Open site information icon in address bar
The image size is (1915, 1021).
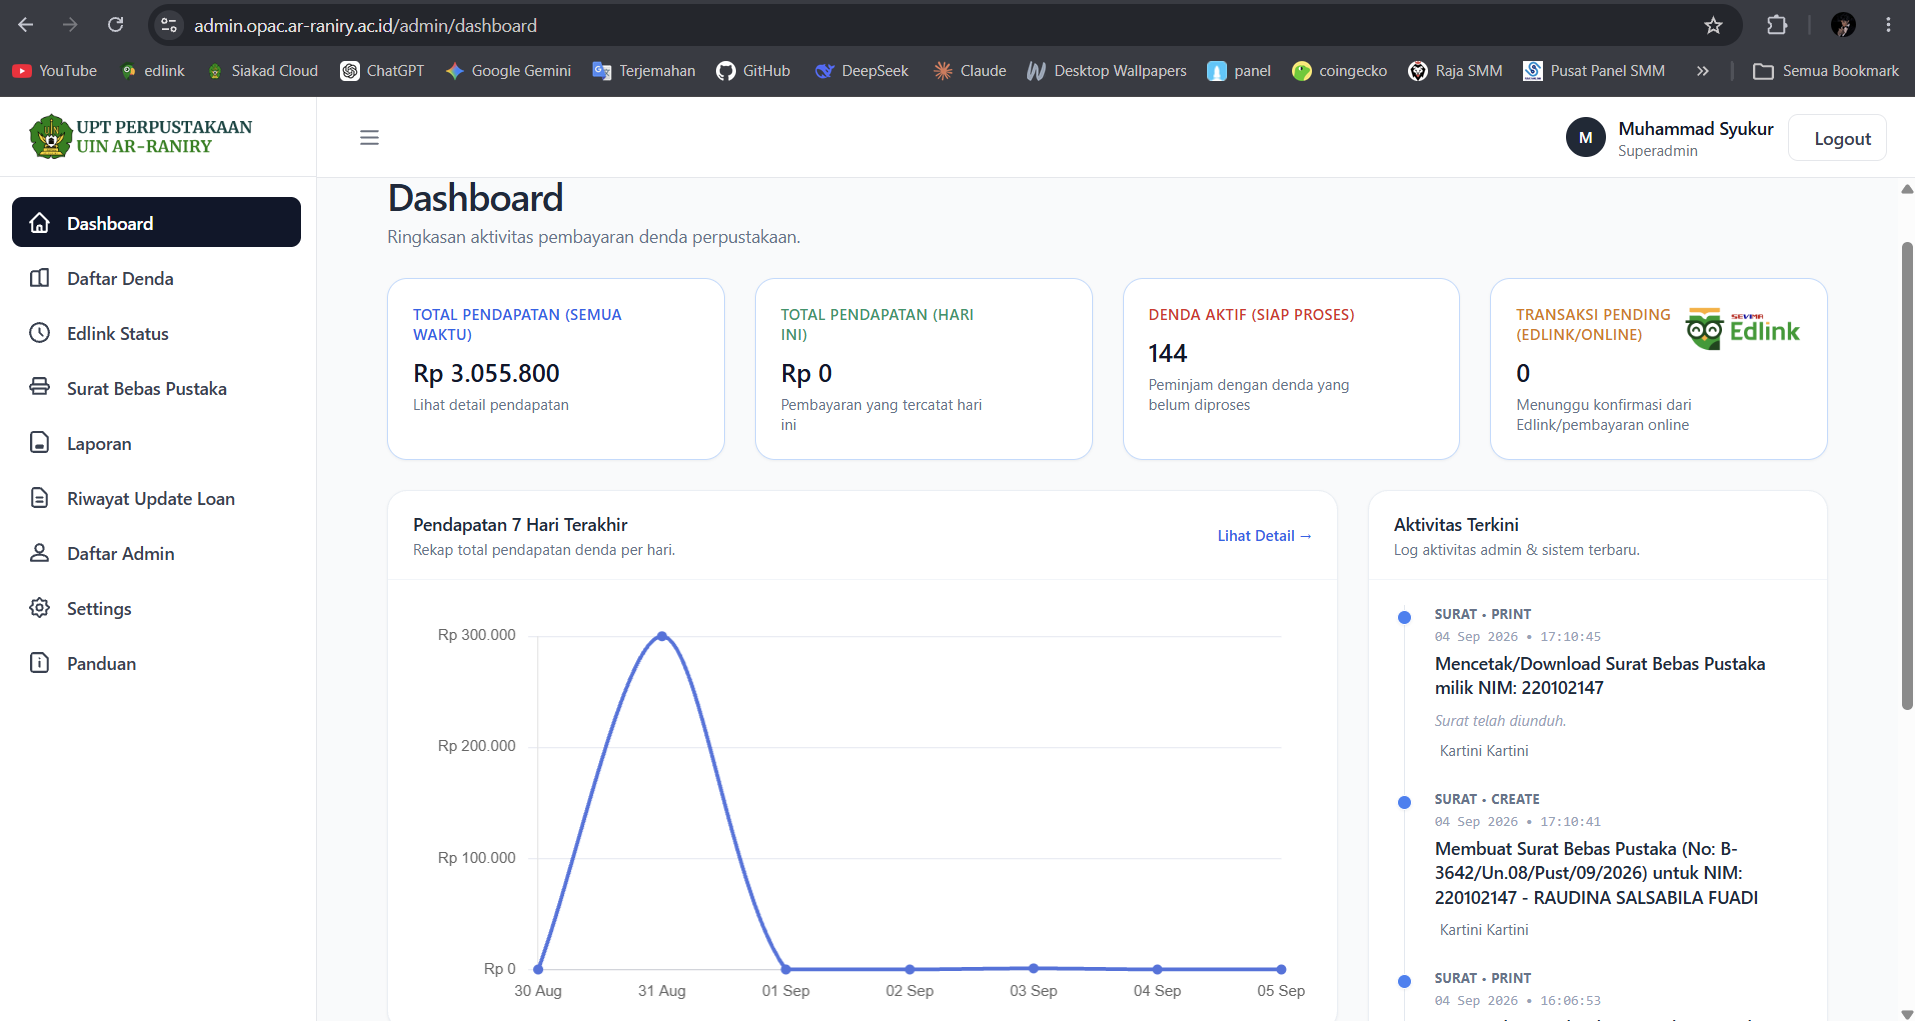169,25
